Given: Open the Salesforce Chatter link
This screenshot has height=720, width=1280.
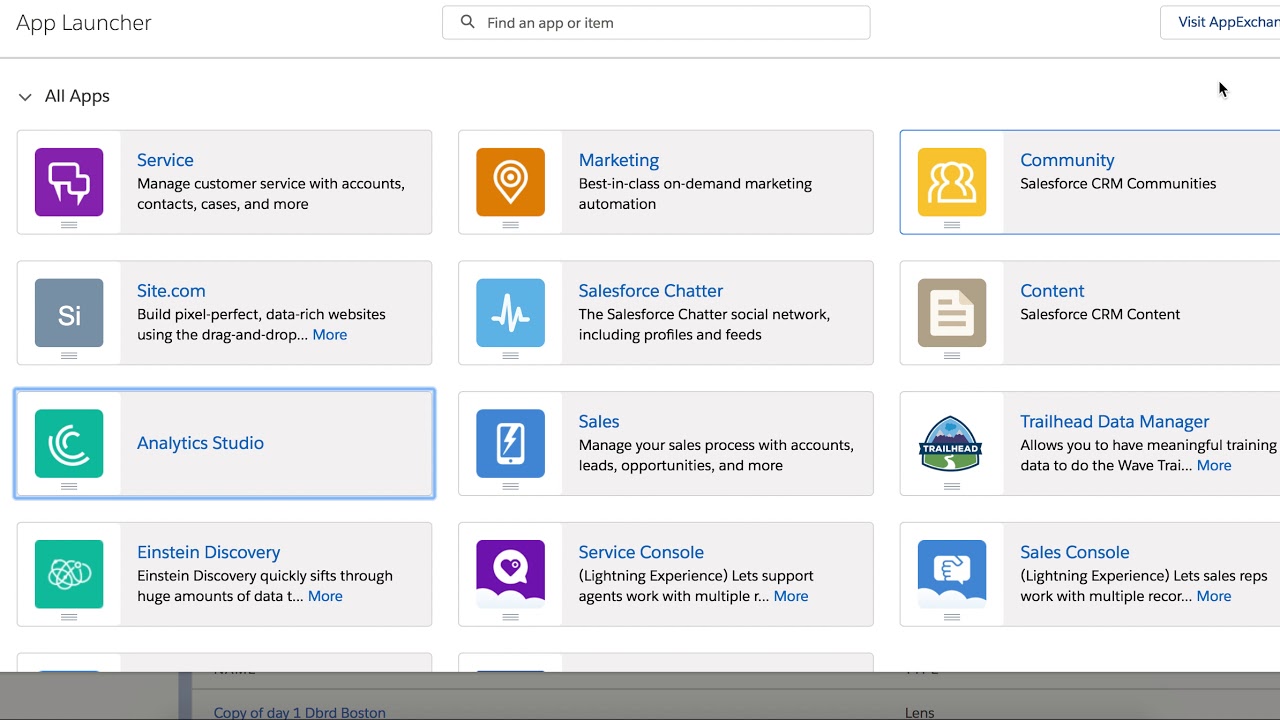Looking at the screenshot, I should click(x=651, y=291).
